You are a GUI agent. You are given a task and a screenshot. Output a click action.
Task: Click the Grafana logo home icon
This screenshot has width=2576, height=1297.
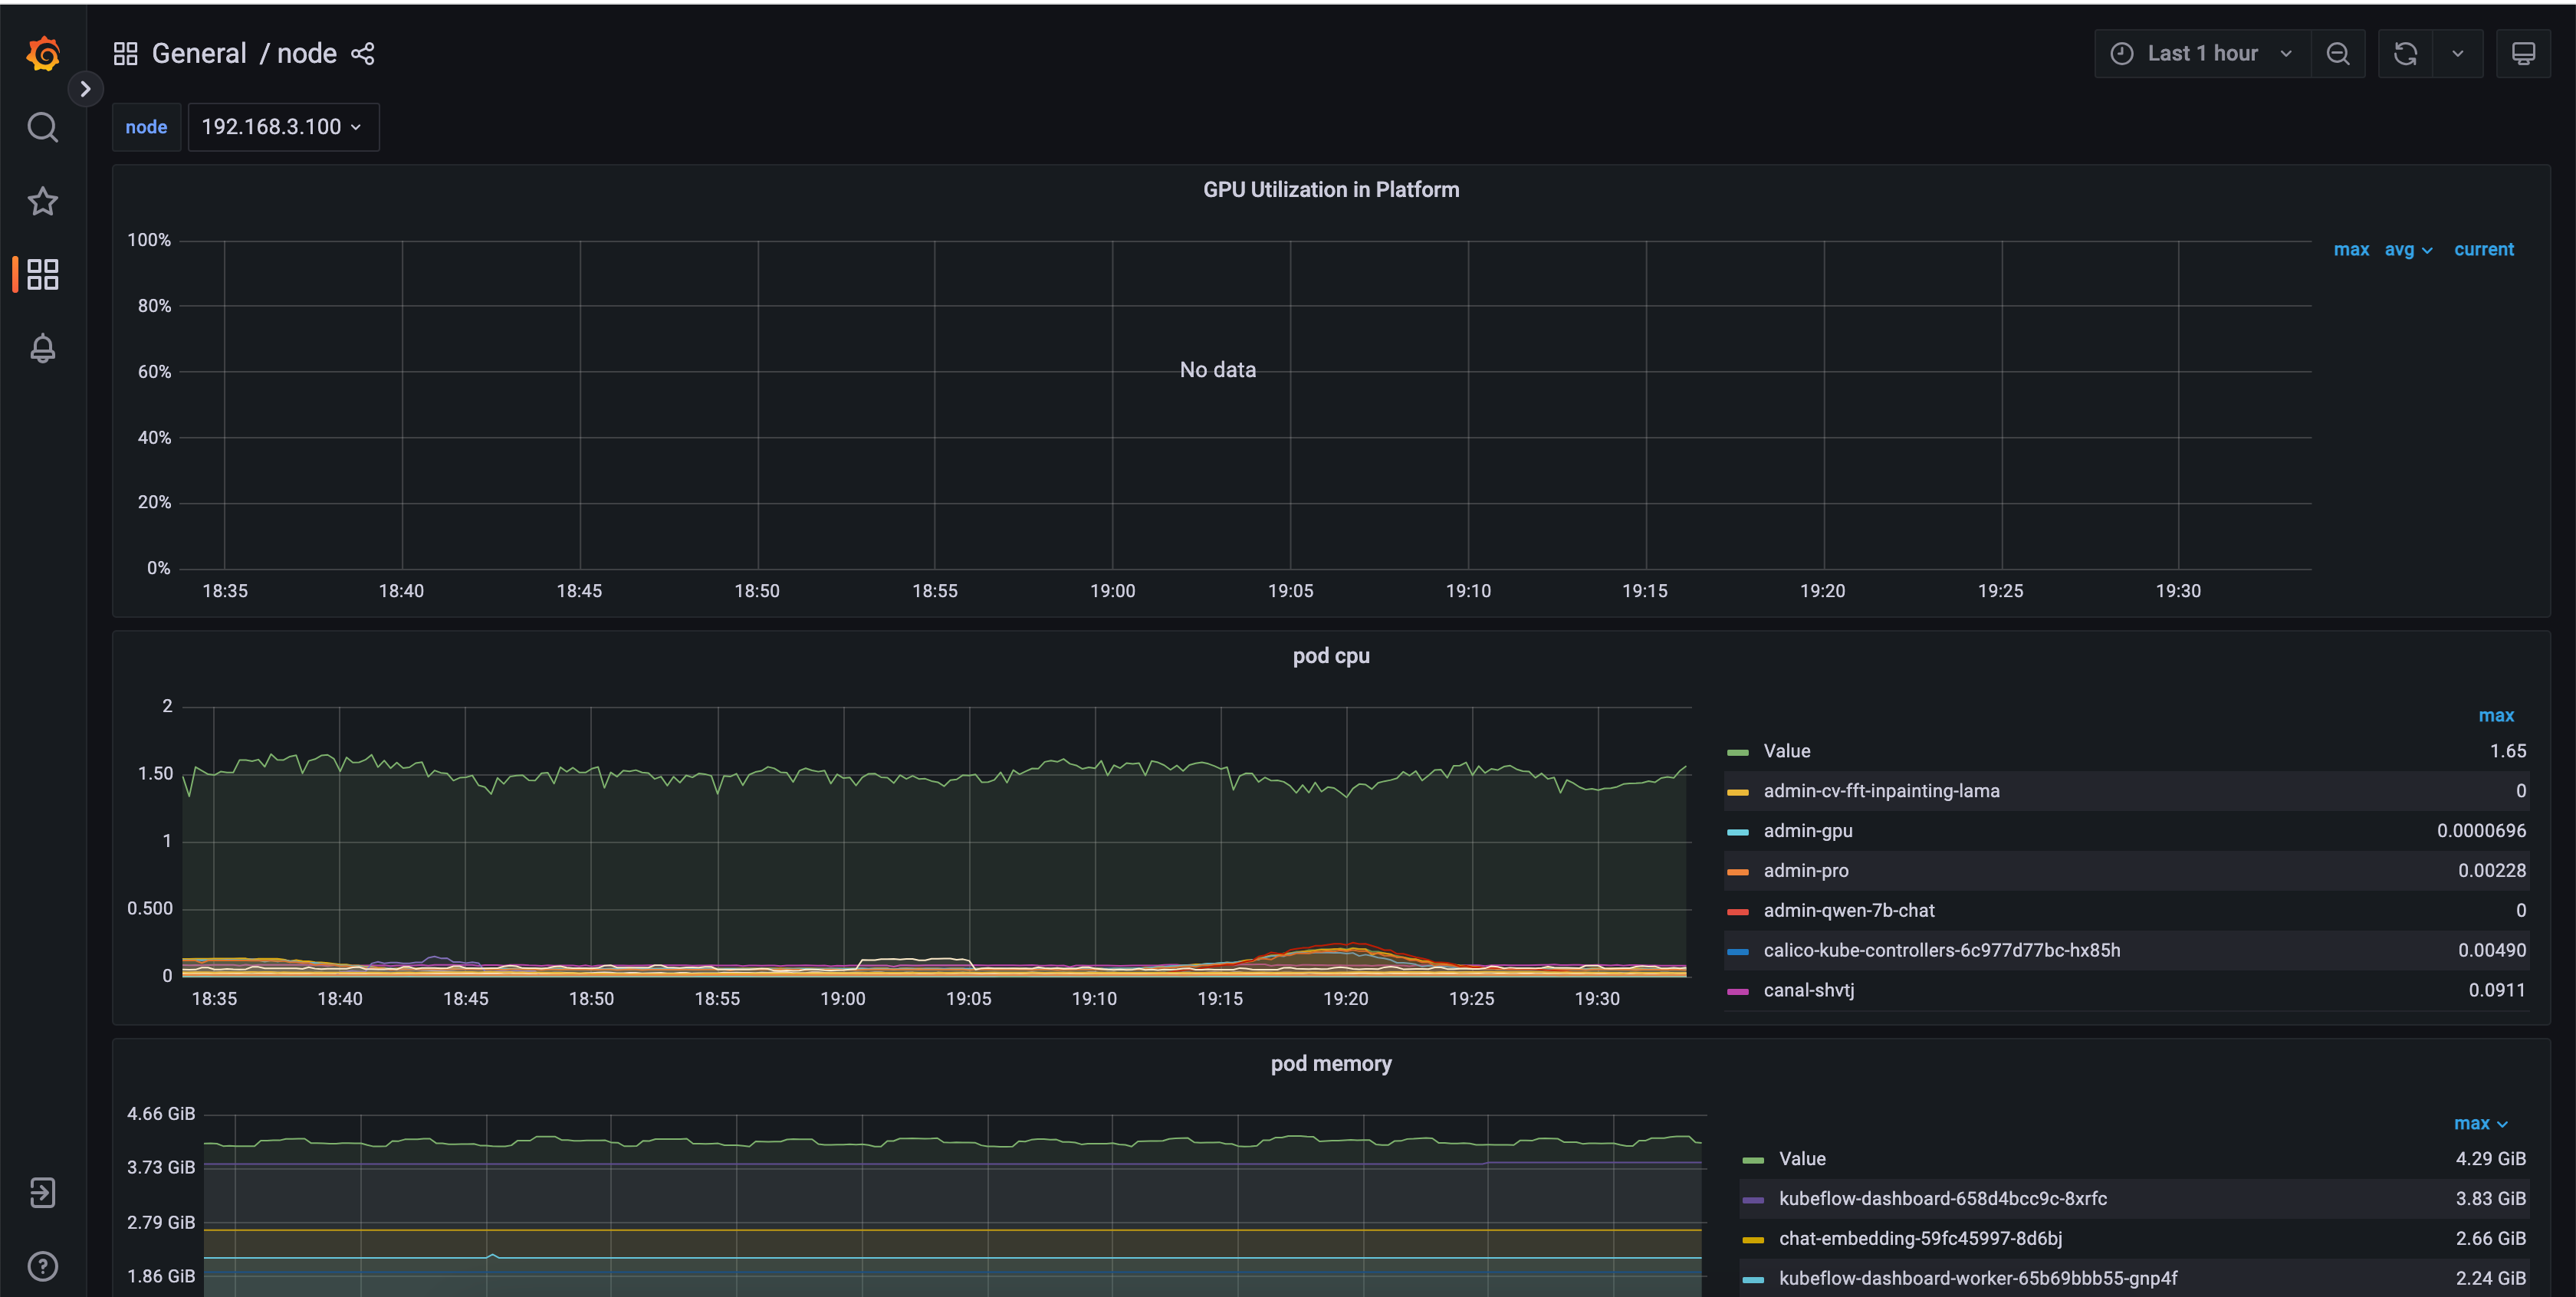pyautogui.click(x=43, y=54)
